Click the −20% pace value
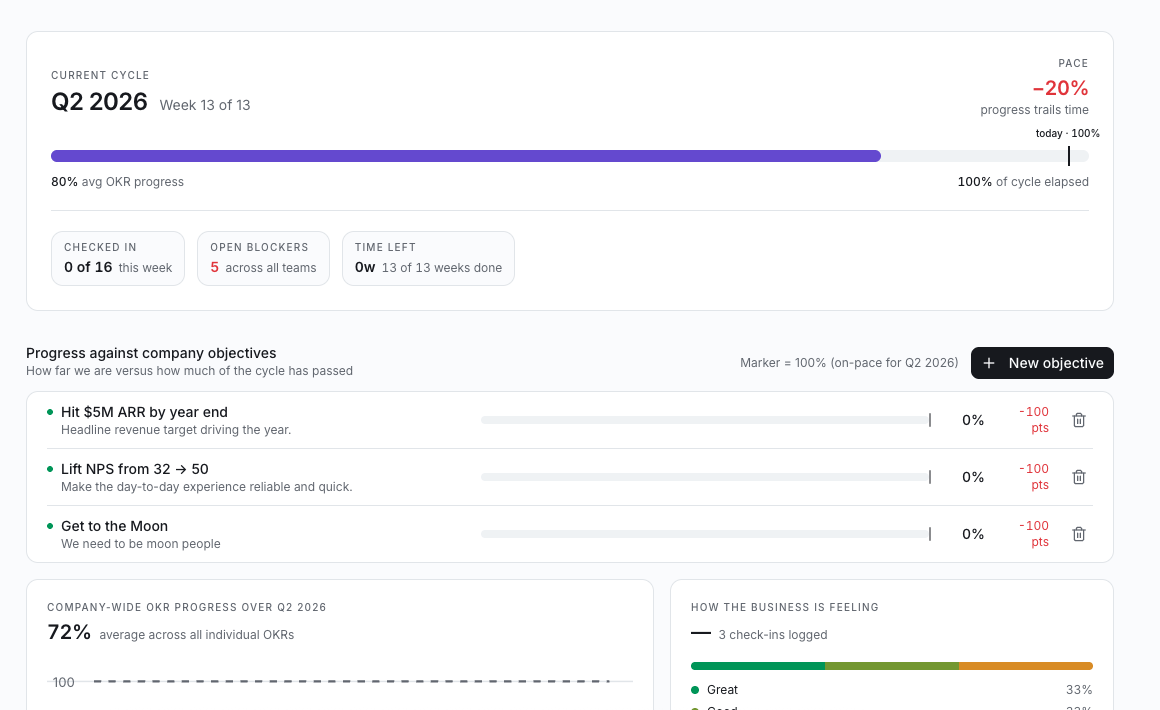The width and height of the screenshot is (1160, 710). coord(1060,88)
